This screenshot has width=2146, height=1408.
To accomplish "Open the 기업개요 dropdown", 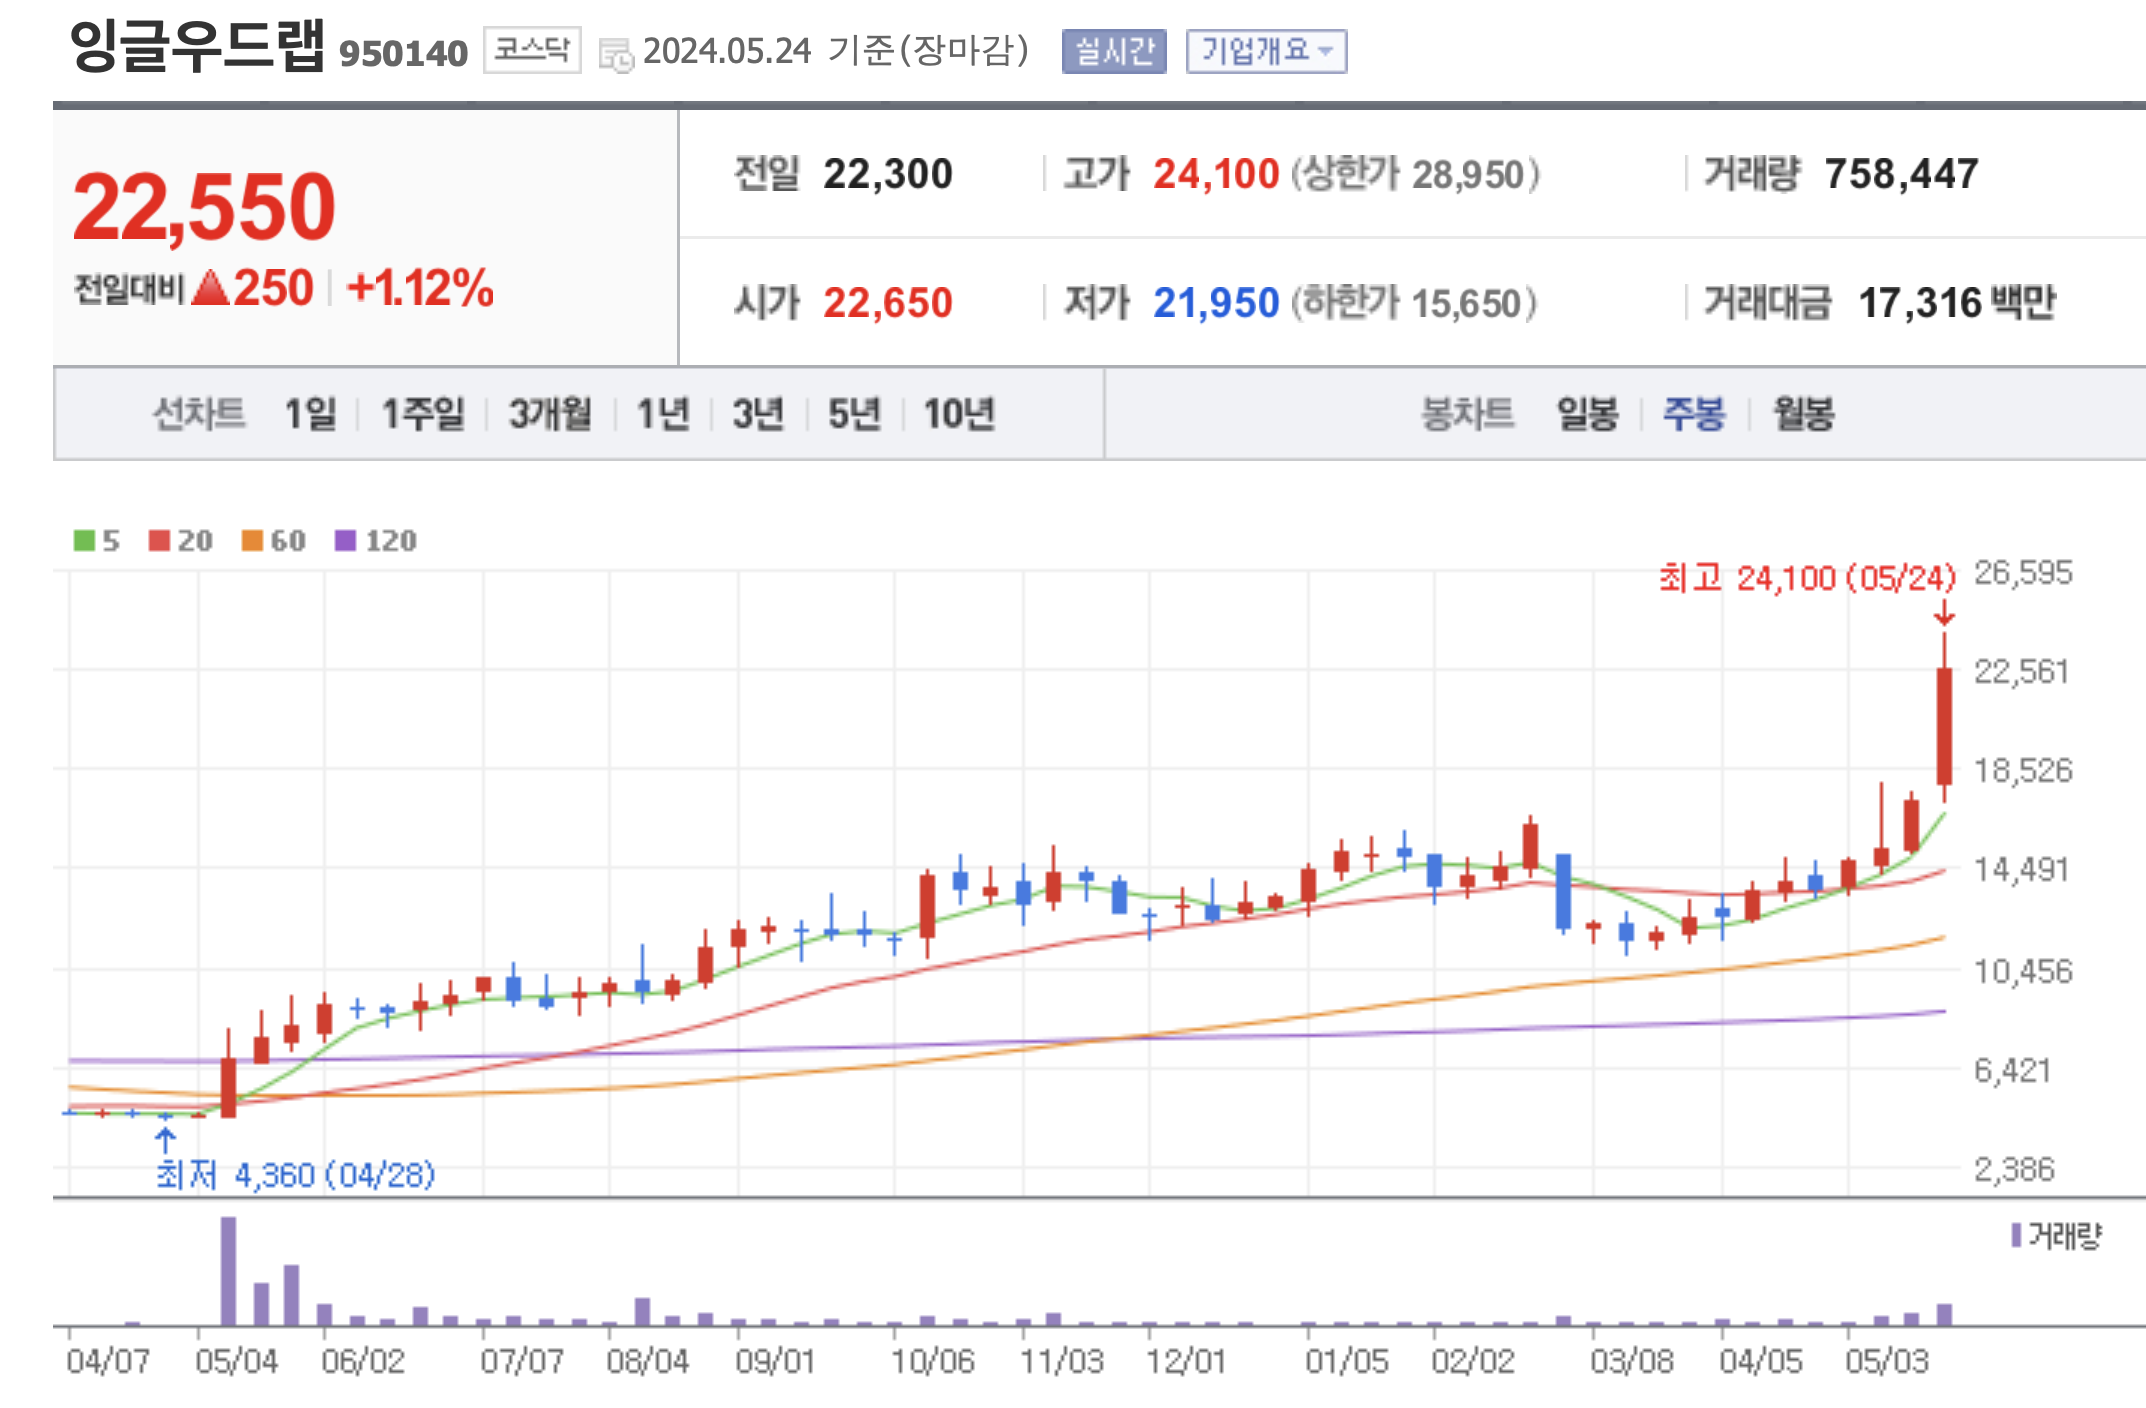I will click(1266, 51).
